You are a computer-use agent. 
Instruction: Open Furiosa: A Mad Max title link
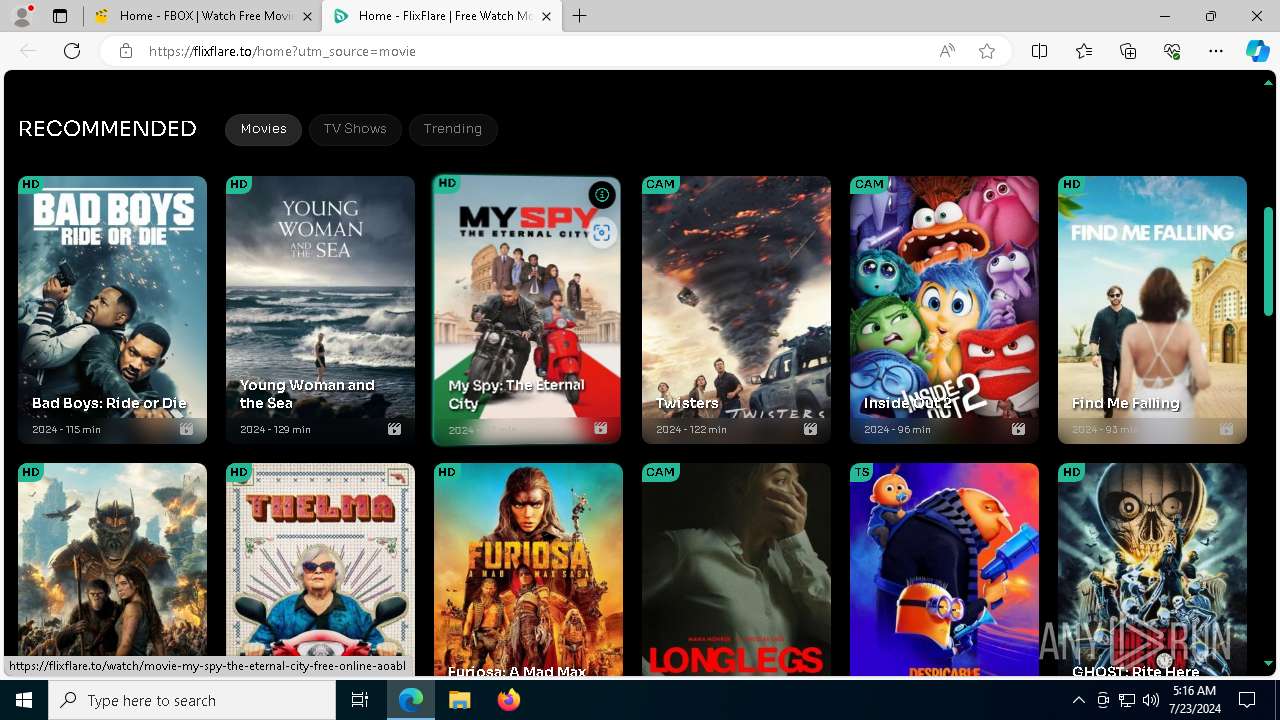click(x=517, y=672)
